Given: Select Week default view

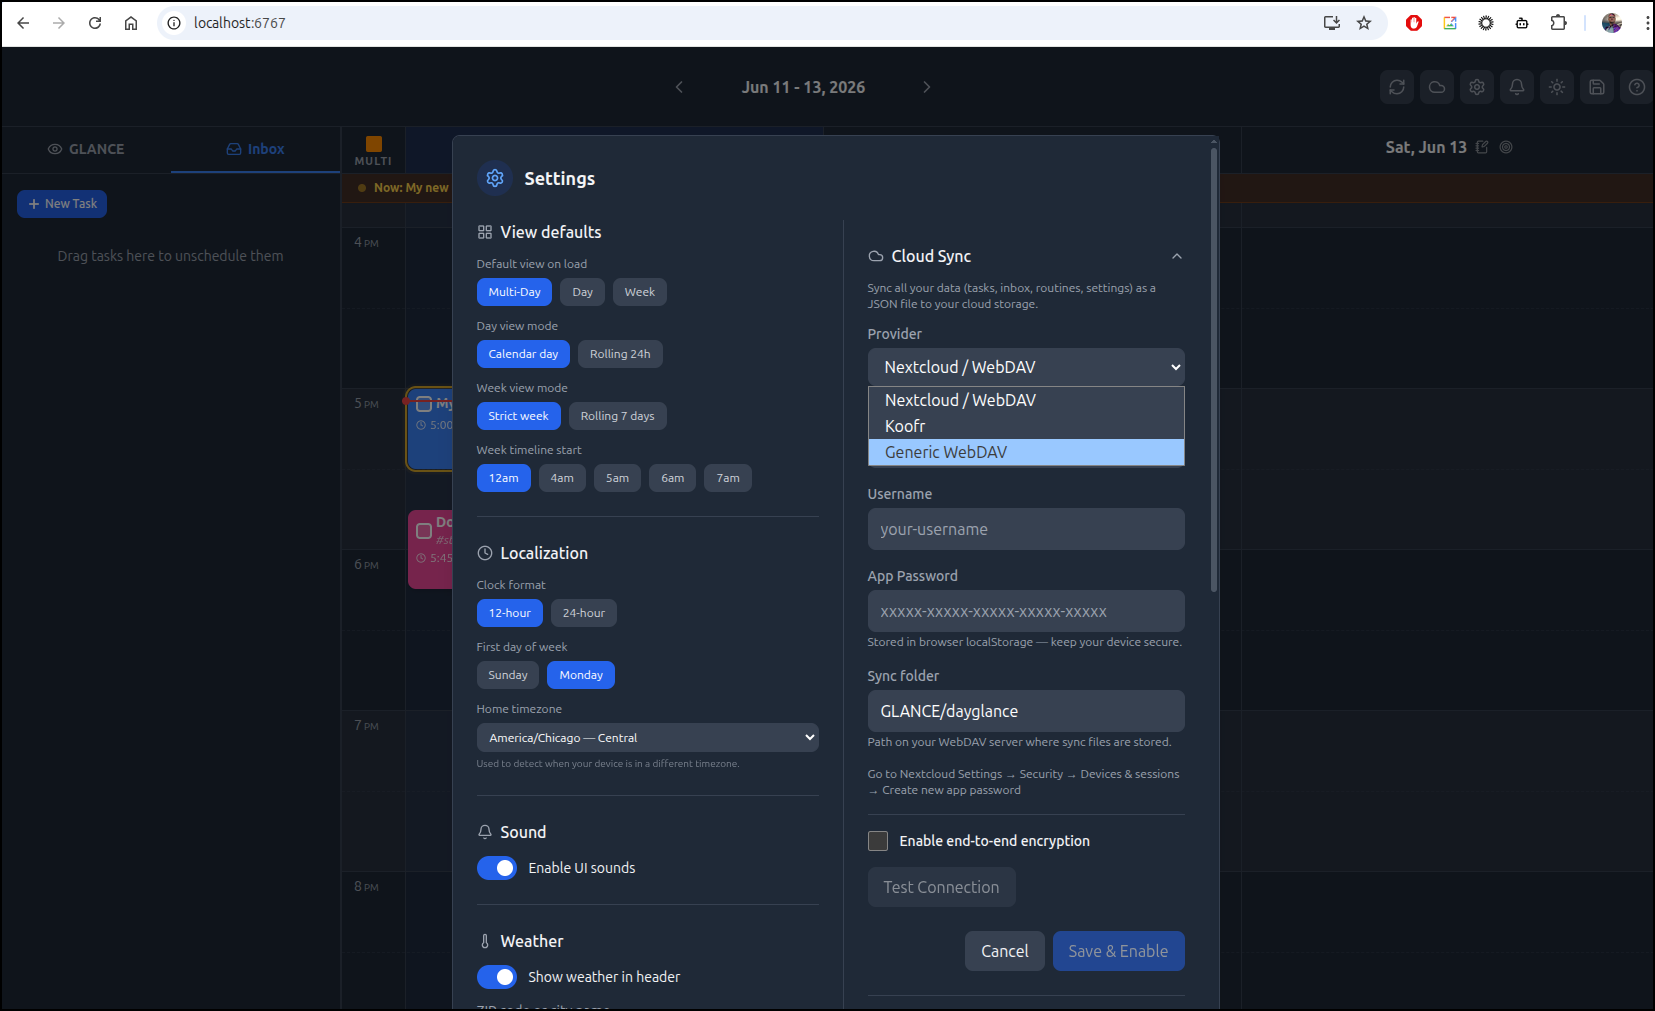Looking at the screenshot, I should [640, 292].
